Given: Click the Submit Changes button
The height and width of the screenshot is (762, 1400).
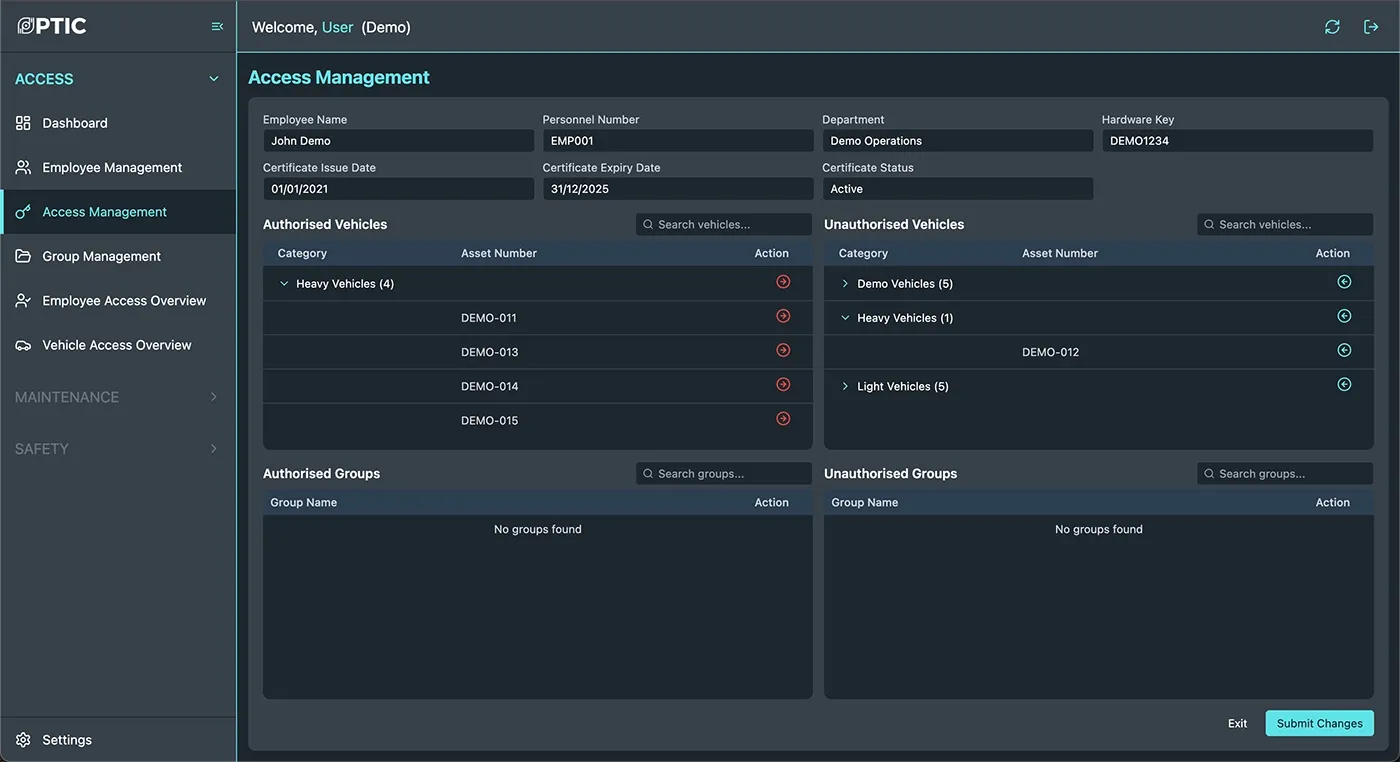Looking at the screenshot, I should pyautogui.click(x=1319, y=723).
